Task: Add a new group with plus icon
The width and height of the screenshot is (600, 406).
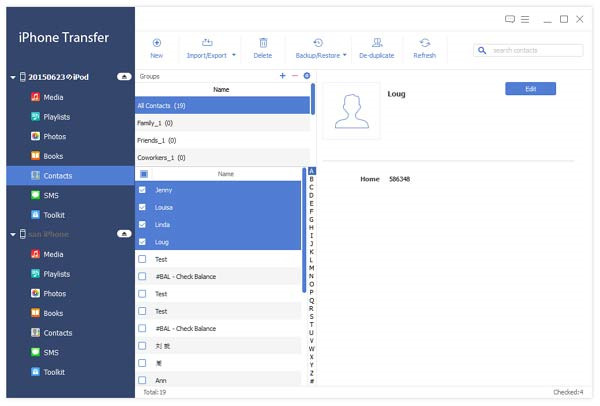Action: (282, 76)
